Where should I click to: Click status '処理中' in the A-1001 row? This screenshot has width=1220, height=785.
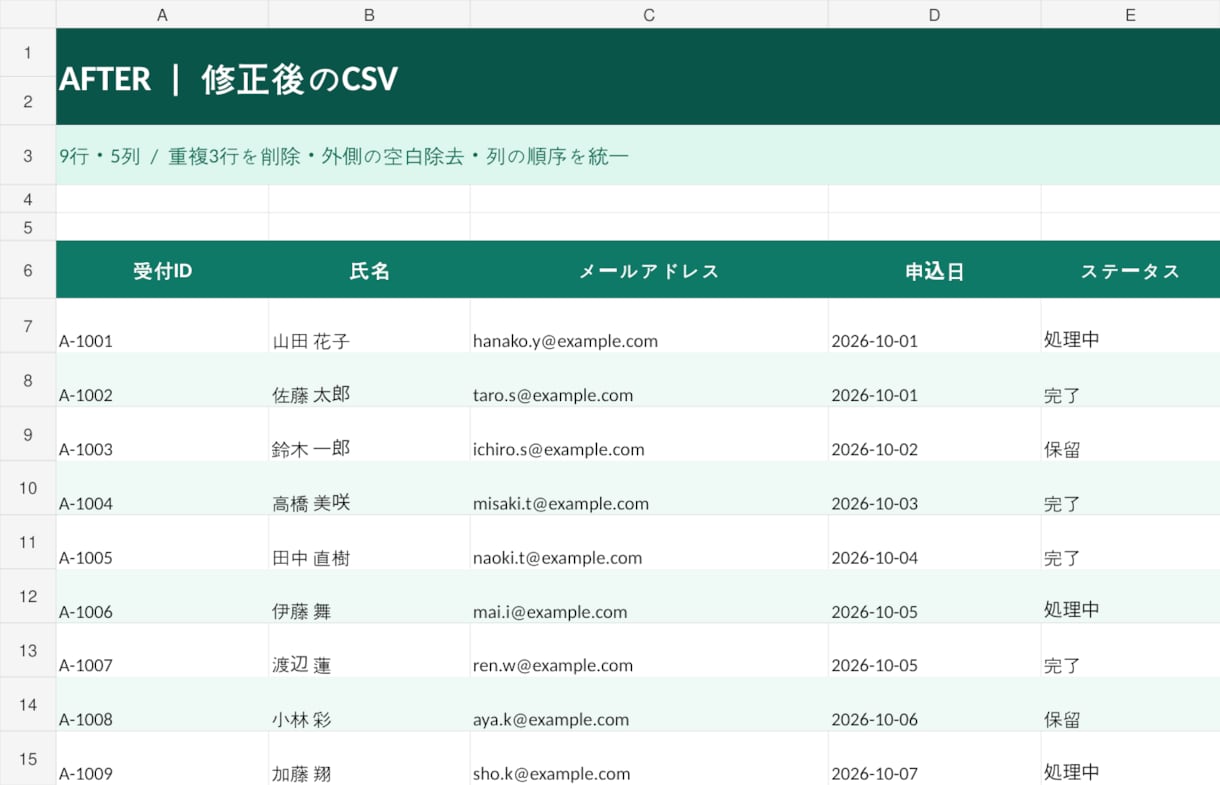tap(1130, 326)
